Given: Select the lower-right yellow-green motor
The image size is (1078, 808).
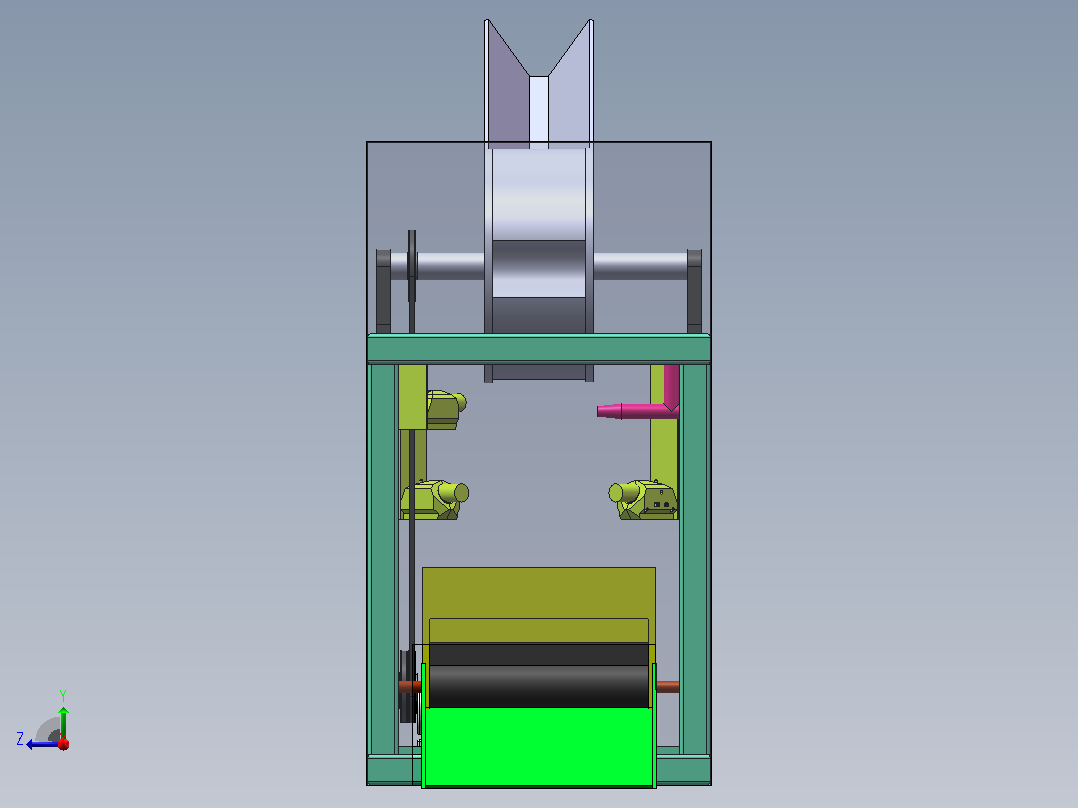Looking at the screenshot, I should [x=643, y=500].
